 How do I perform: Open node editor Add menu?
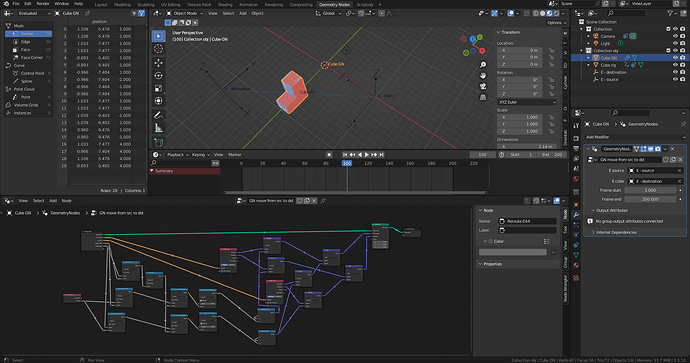pos(53,201)
